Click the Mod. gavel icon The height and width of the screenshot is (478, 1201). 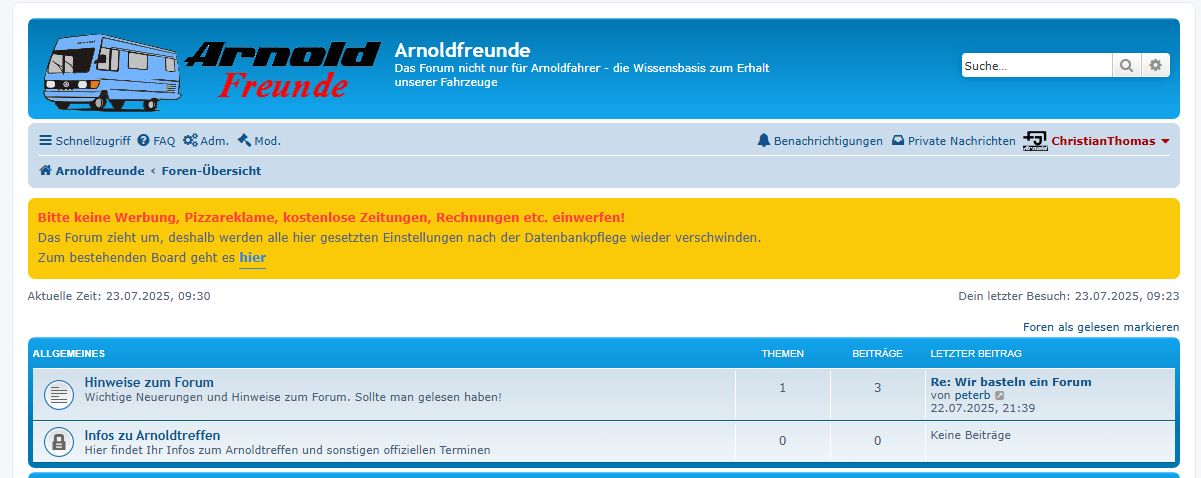[244, 141]
